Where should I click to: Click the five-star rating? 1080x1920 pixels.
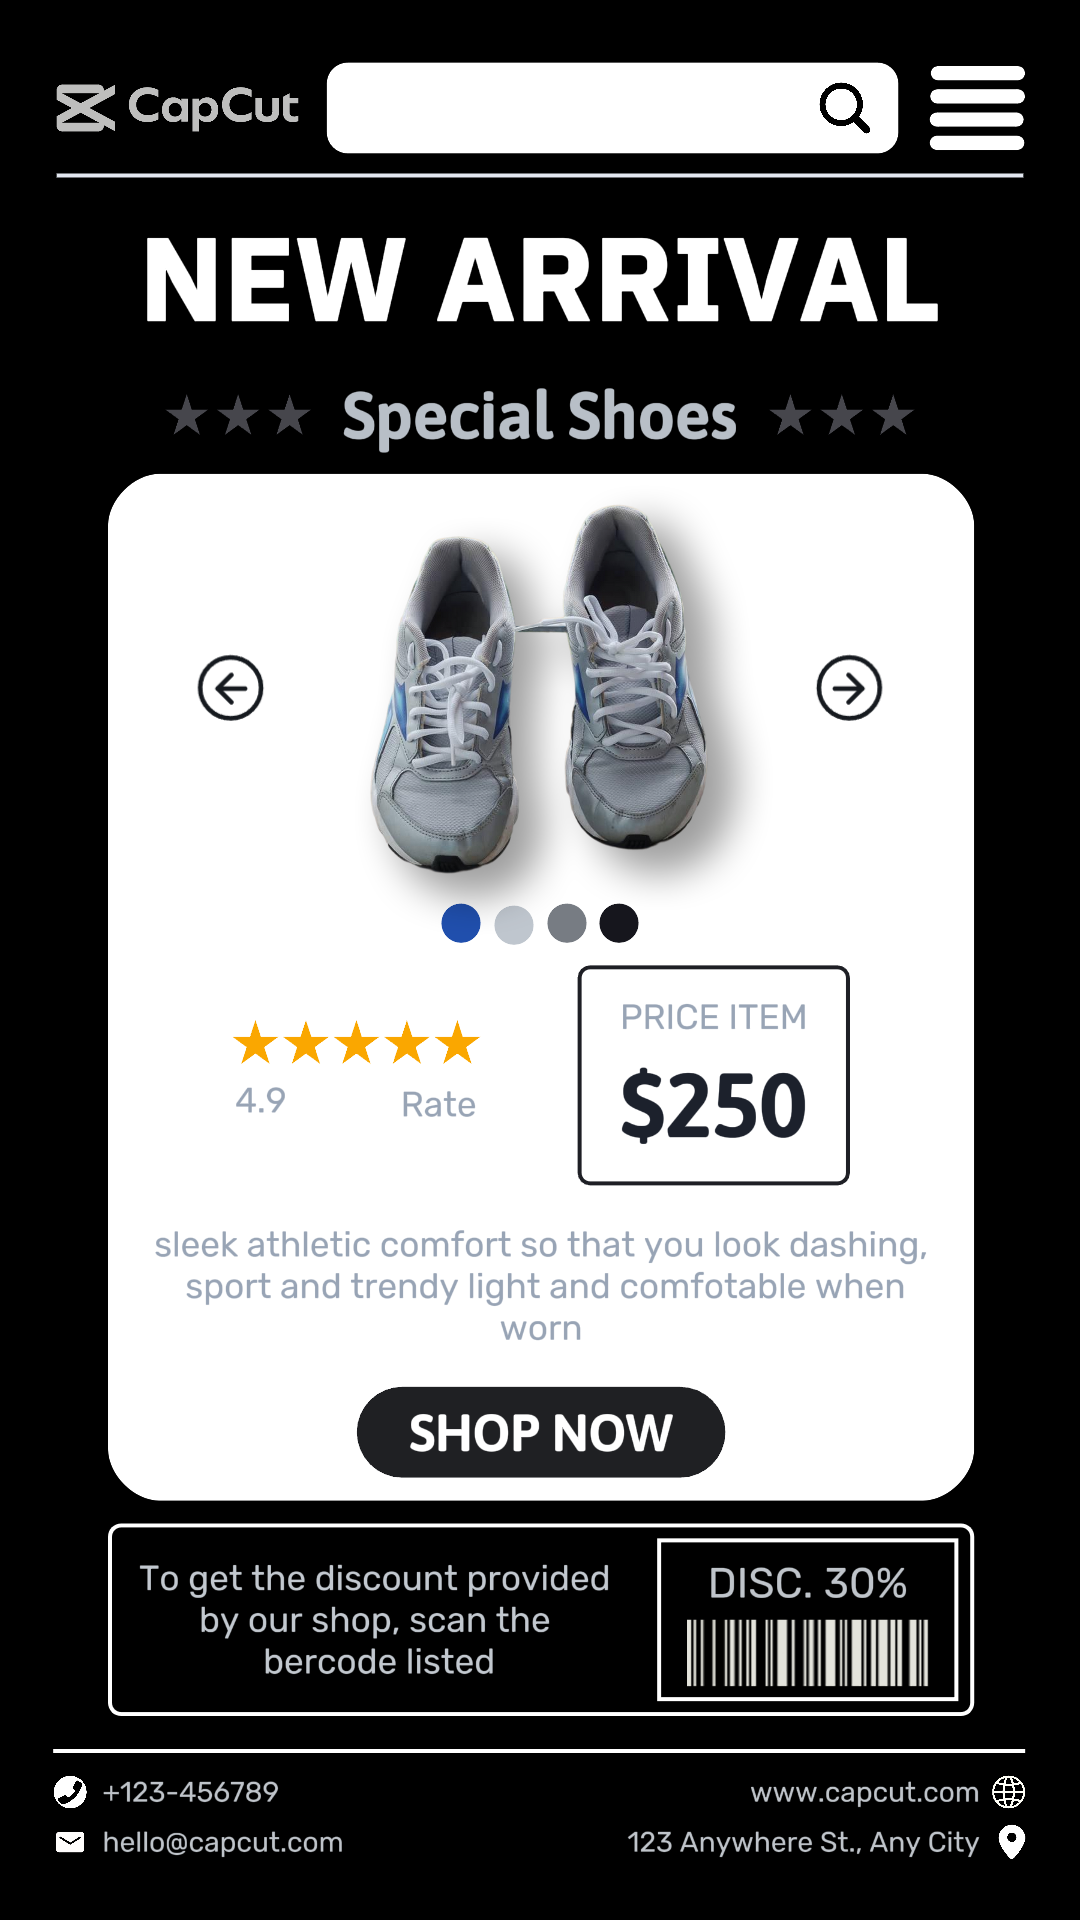click(357, 1043)
